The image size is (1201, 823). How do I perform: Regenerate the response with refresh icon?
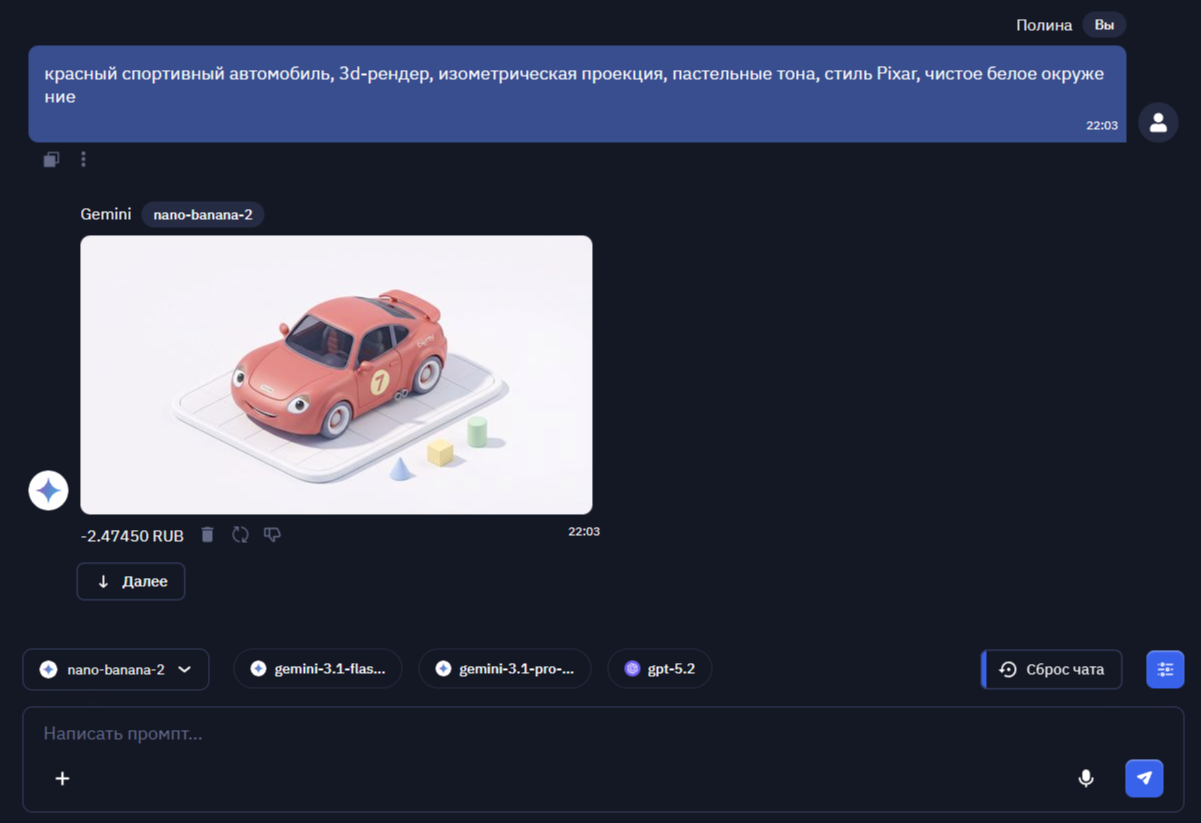tap(240, 535)
